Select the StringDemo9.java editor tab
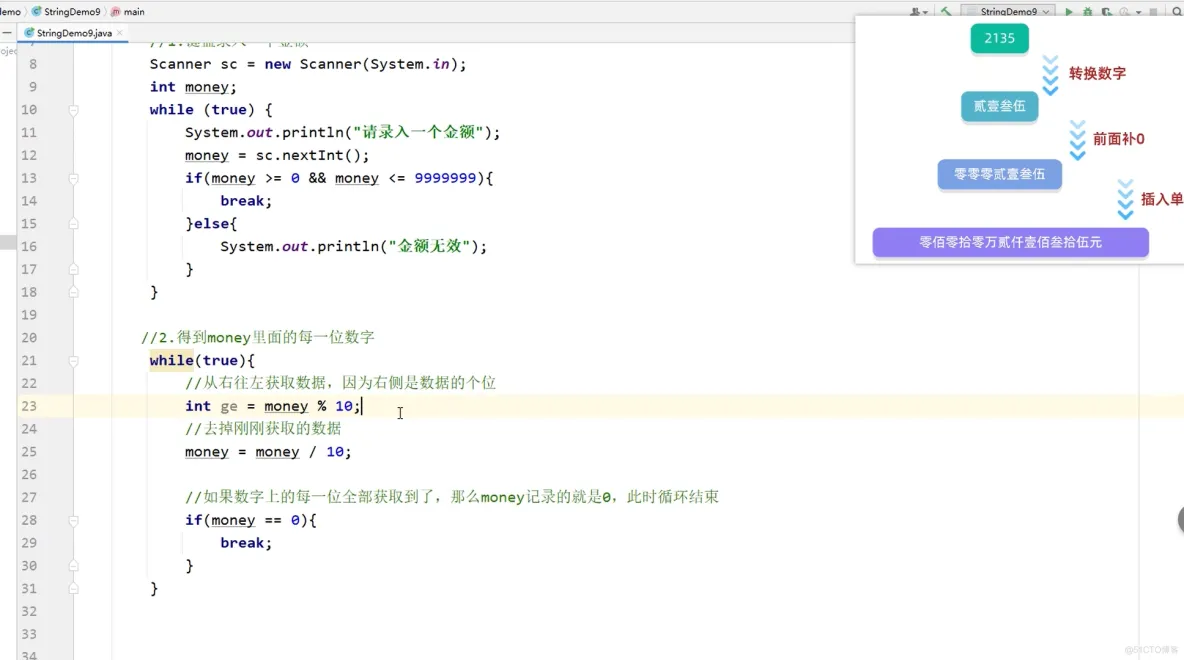The width and height of the screenshot is (1184, 660). [x=74, y=32]
